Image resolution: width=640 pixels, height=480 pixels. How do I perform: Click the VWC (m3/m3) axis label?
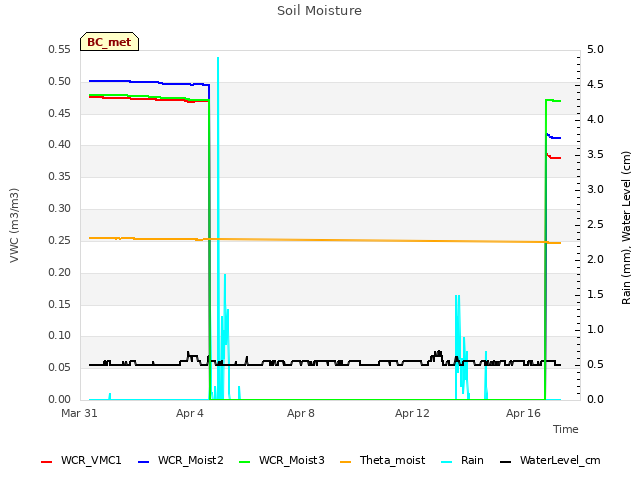14,225
